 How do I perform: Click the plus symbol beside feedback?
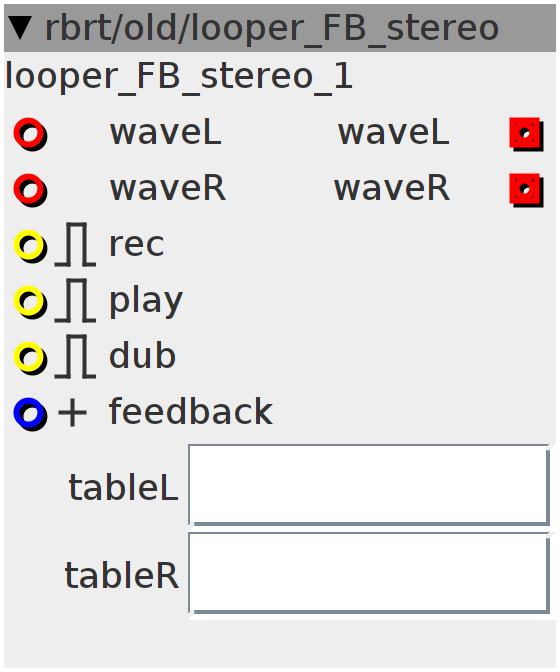tap(72, 413)
